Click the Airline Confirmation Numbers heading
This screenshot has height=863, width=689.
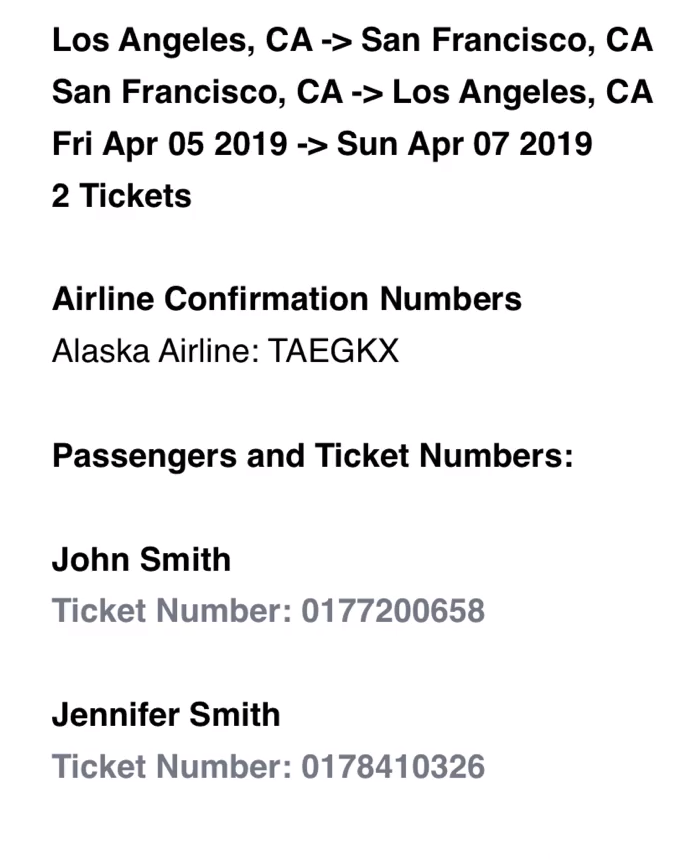tap(286, 299)
